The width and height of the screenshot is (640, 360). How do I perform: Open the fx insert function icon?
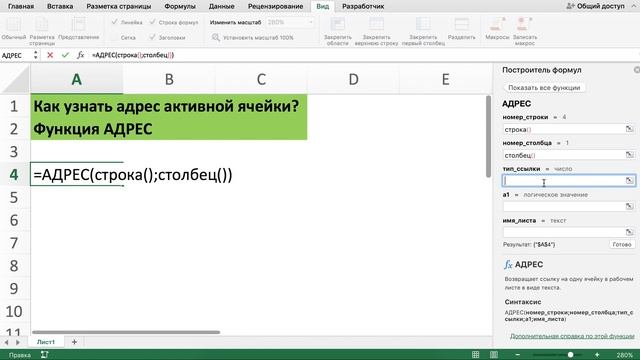(80, 55)
